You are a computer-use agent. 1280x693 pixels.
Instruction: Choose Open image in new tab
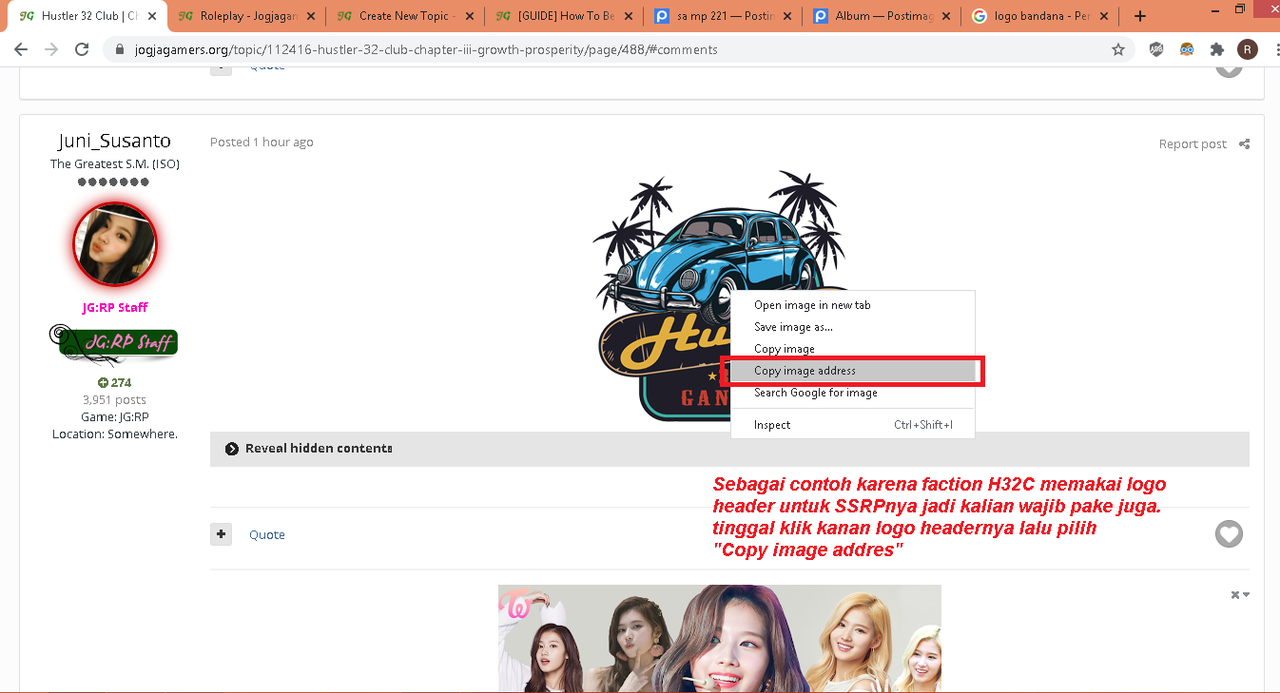coord(852,305)
